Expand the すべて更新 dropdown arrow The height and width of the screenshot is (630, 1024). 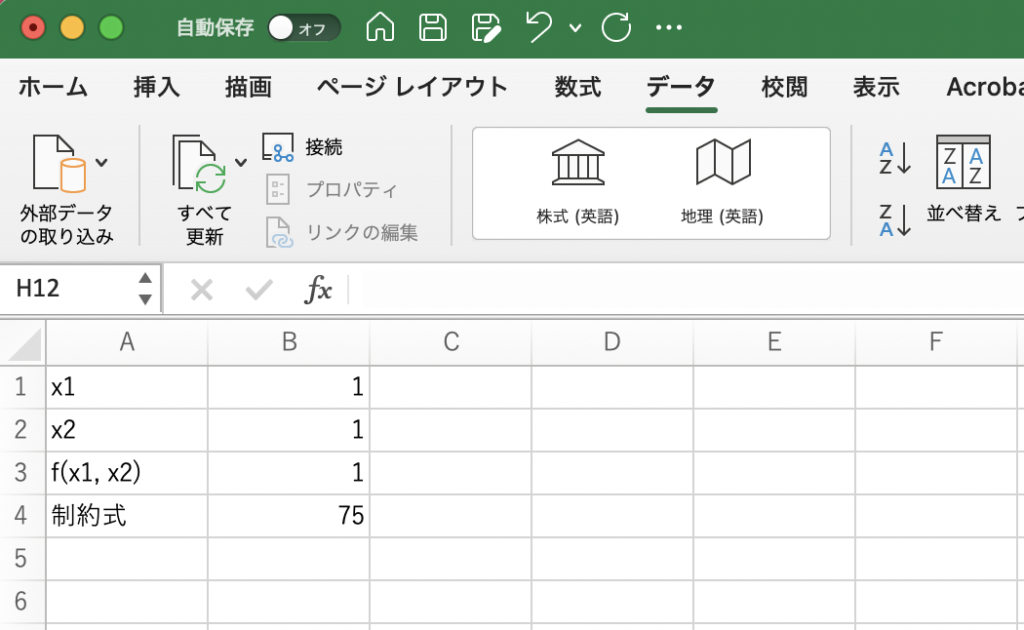coord(241,163)
